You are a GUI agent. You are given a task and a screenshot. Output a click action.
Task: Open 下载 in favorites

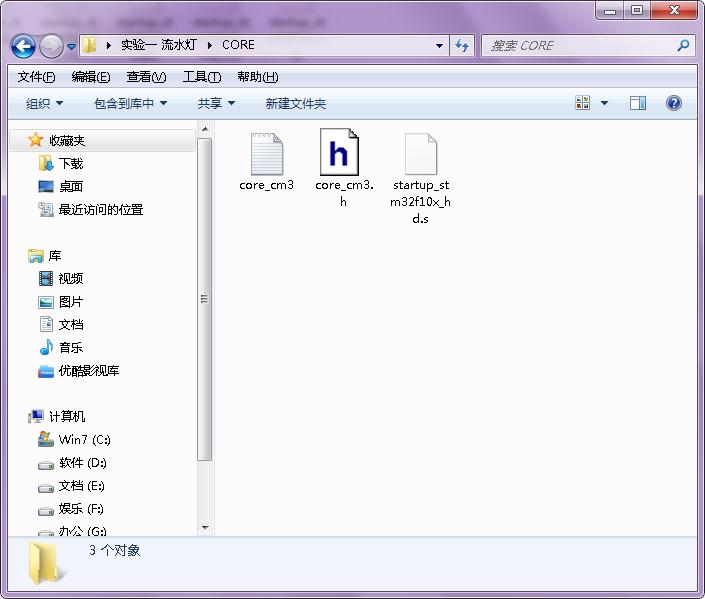coord(71,164)
